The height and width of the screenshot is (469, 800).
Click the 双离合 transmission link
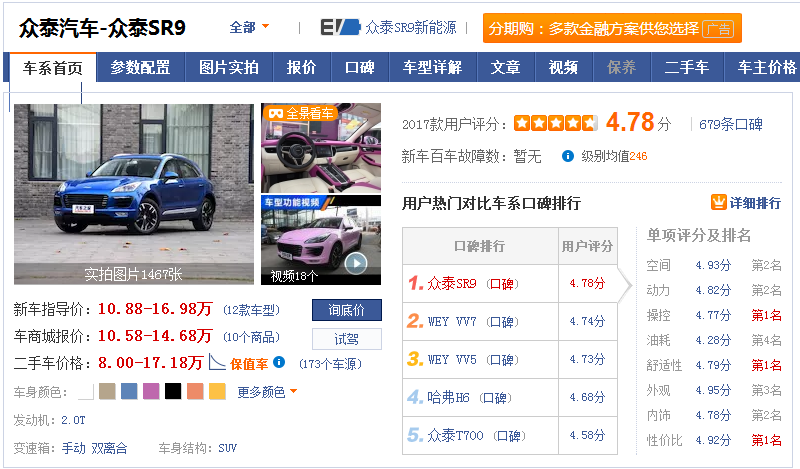click(x=109, y=448)
